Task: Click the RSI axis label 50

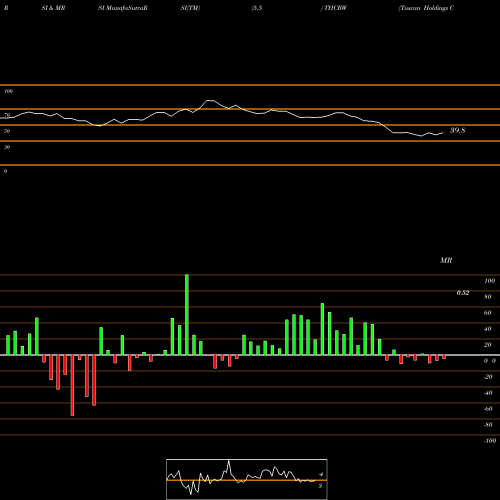Action: tap(7, 131)
